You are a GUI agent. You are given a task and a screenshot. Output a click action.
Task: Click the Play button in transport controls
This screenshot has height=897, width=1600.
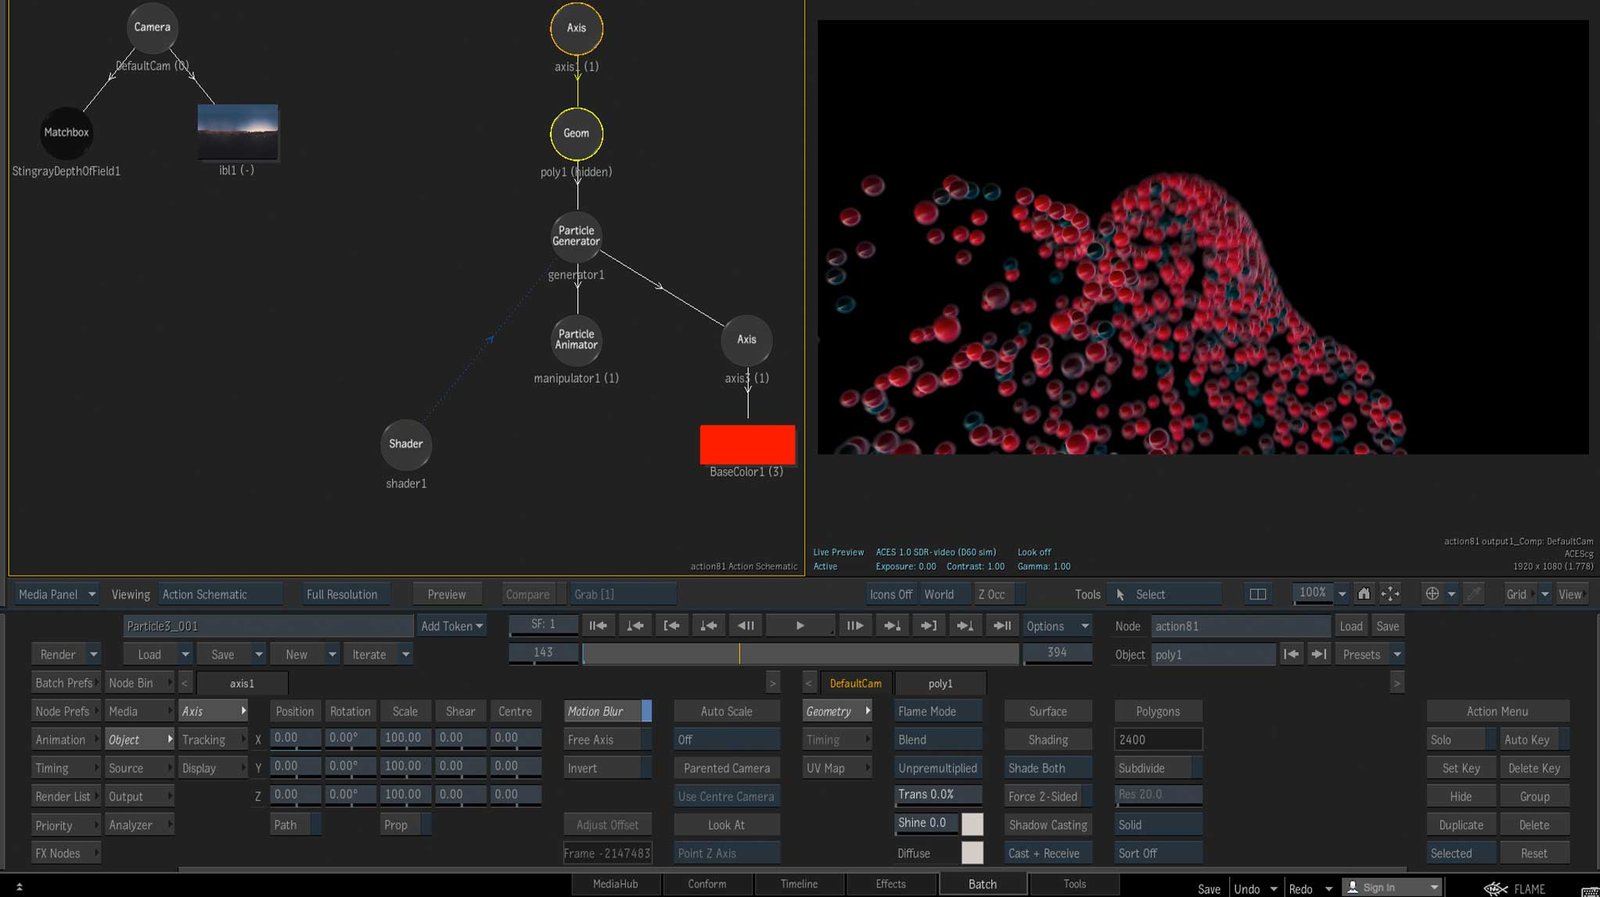(x=799, y=626)
